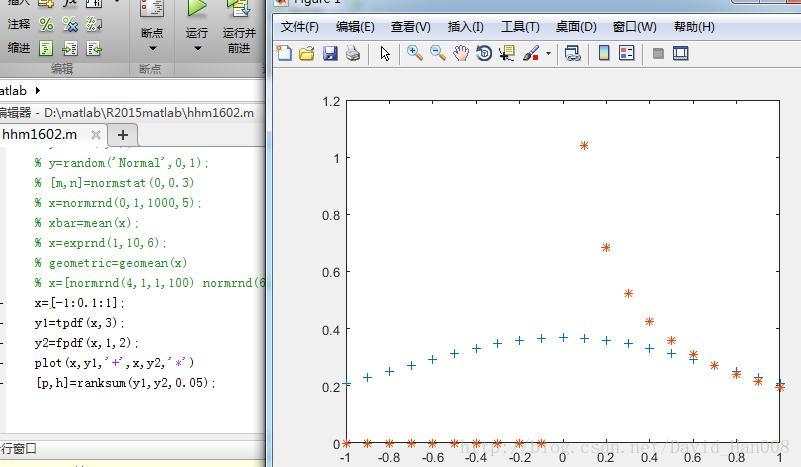Image resolution: width=801 pixels, height=467 pixels.
Task: Select the Rotate 3D tool
Action: (x=484, y=53)
